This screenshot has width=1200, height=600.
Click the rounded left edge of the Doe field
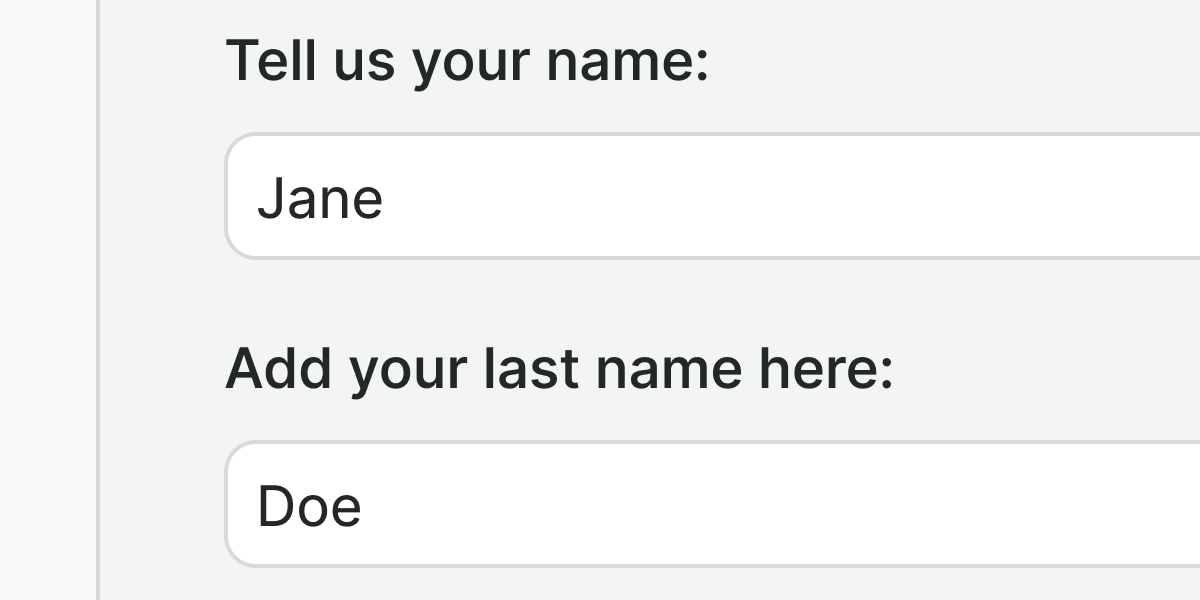click(x=229, y=505)
